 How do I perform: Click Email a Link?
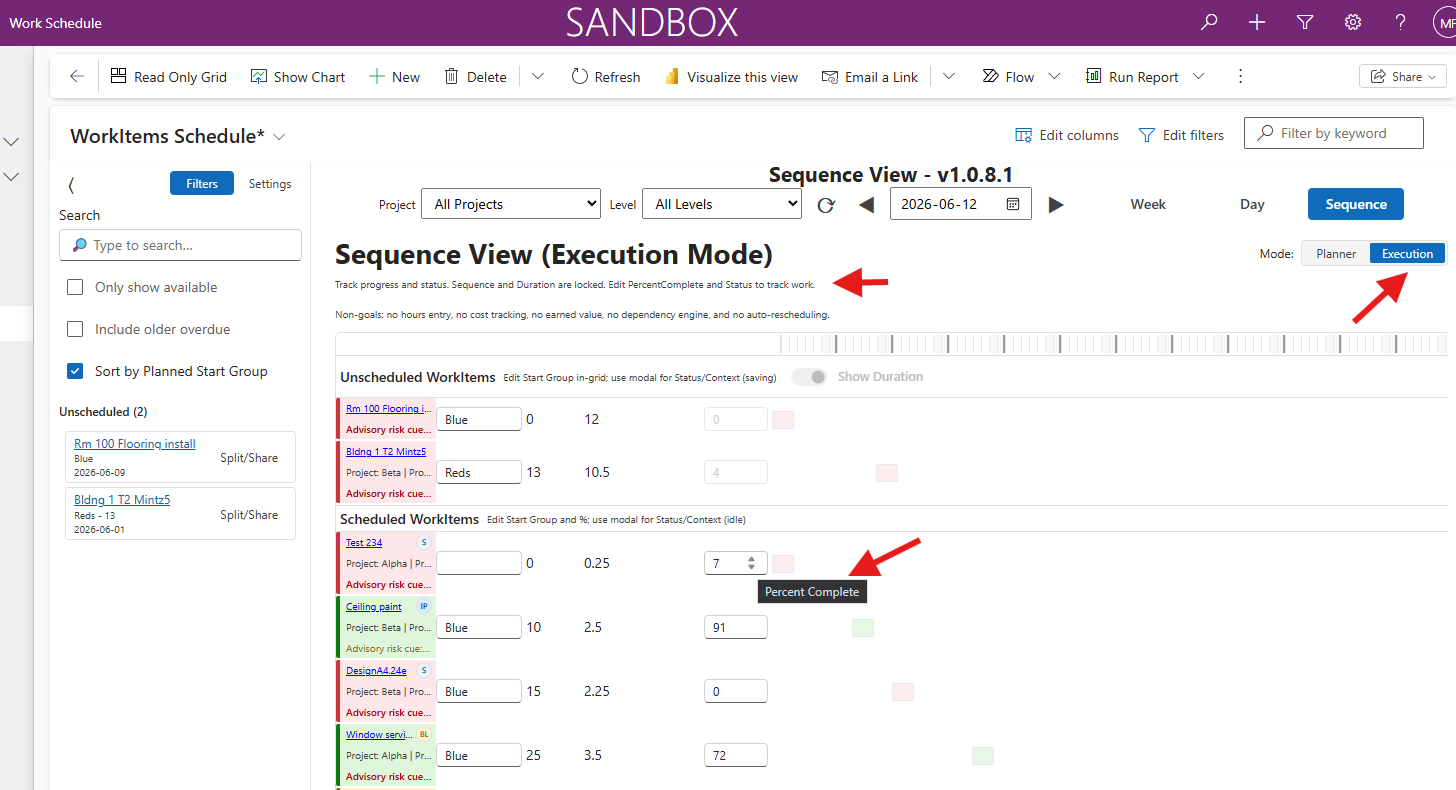point(870,77)
